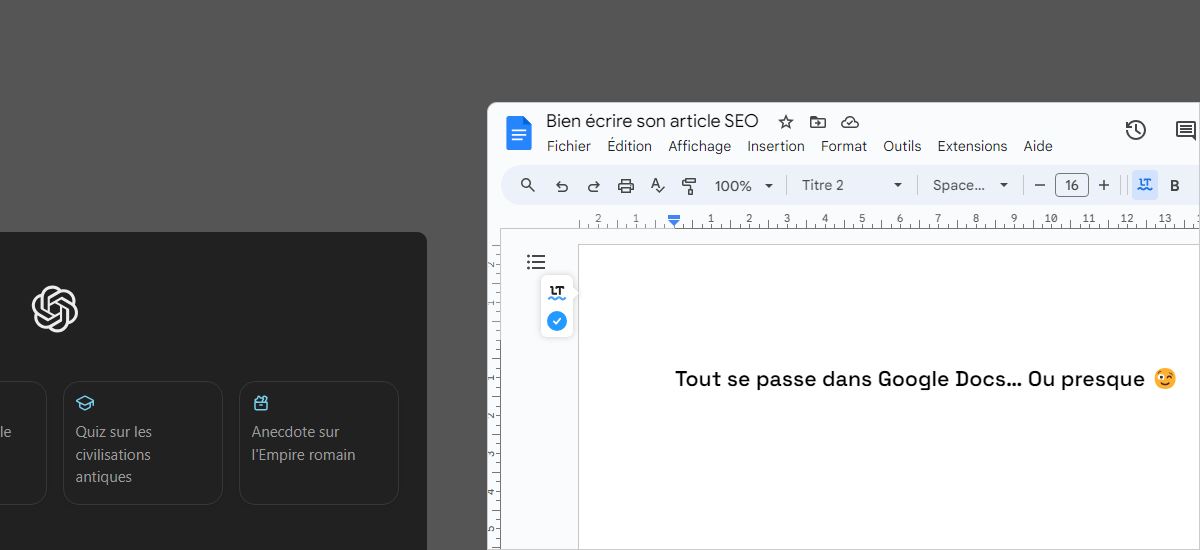Viewport: 1200px width, 550px height.
Task: Open the Insertion menu
Action: [x=776, y=146]
